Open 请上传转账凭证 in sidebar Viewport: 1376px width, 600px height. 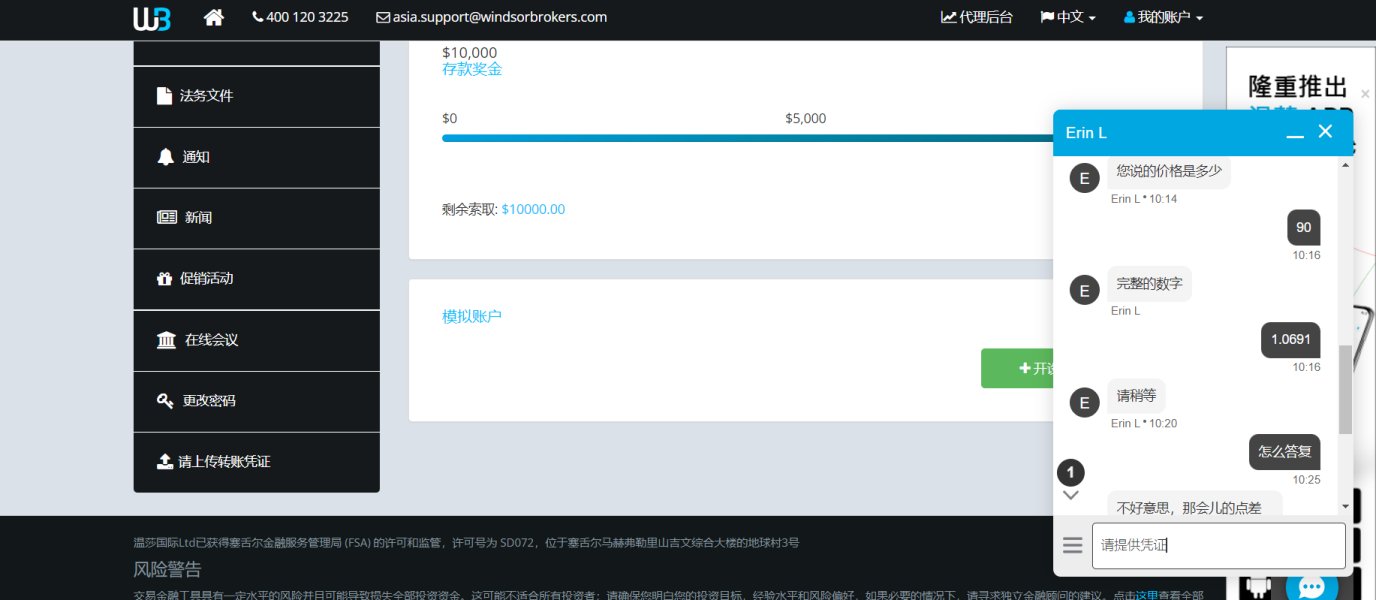(x=256, y=462)
